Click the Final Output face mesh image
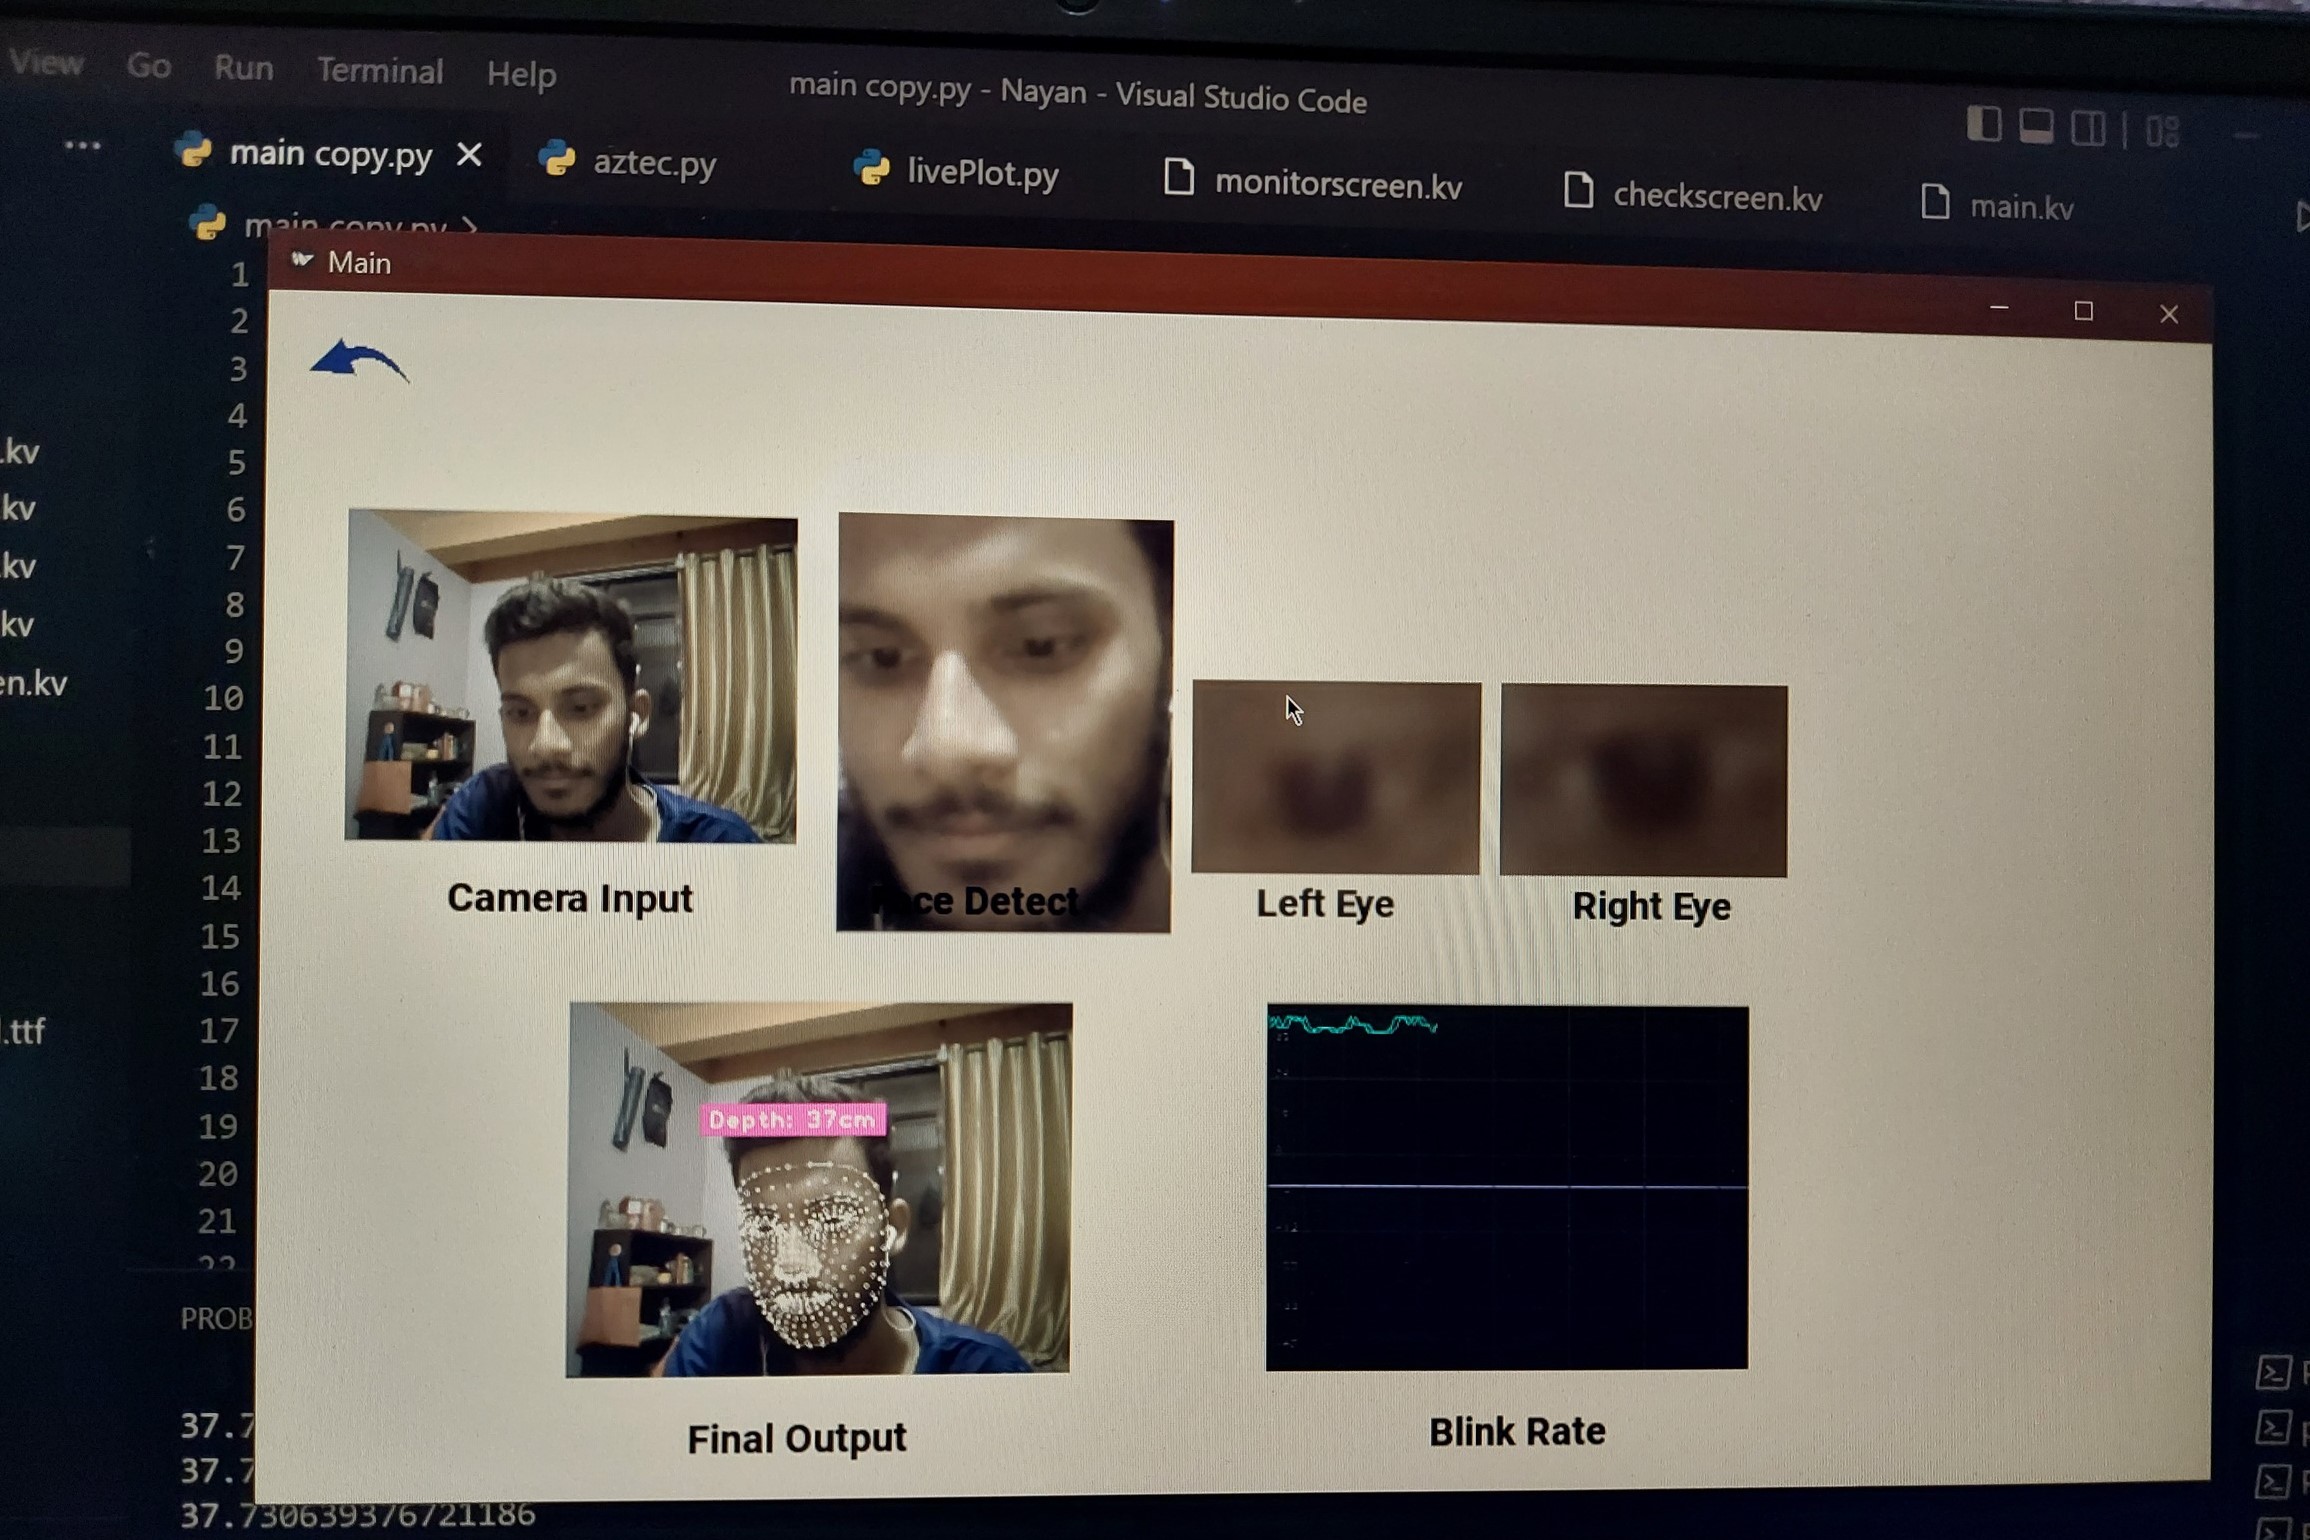This screenshot has height=1540, width=2310. point(819,1189)
